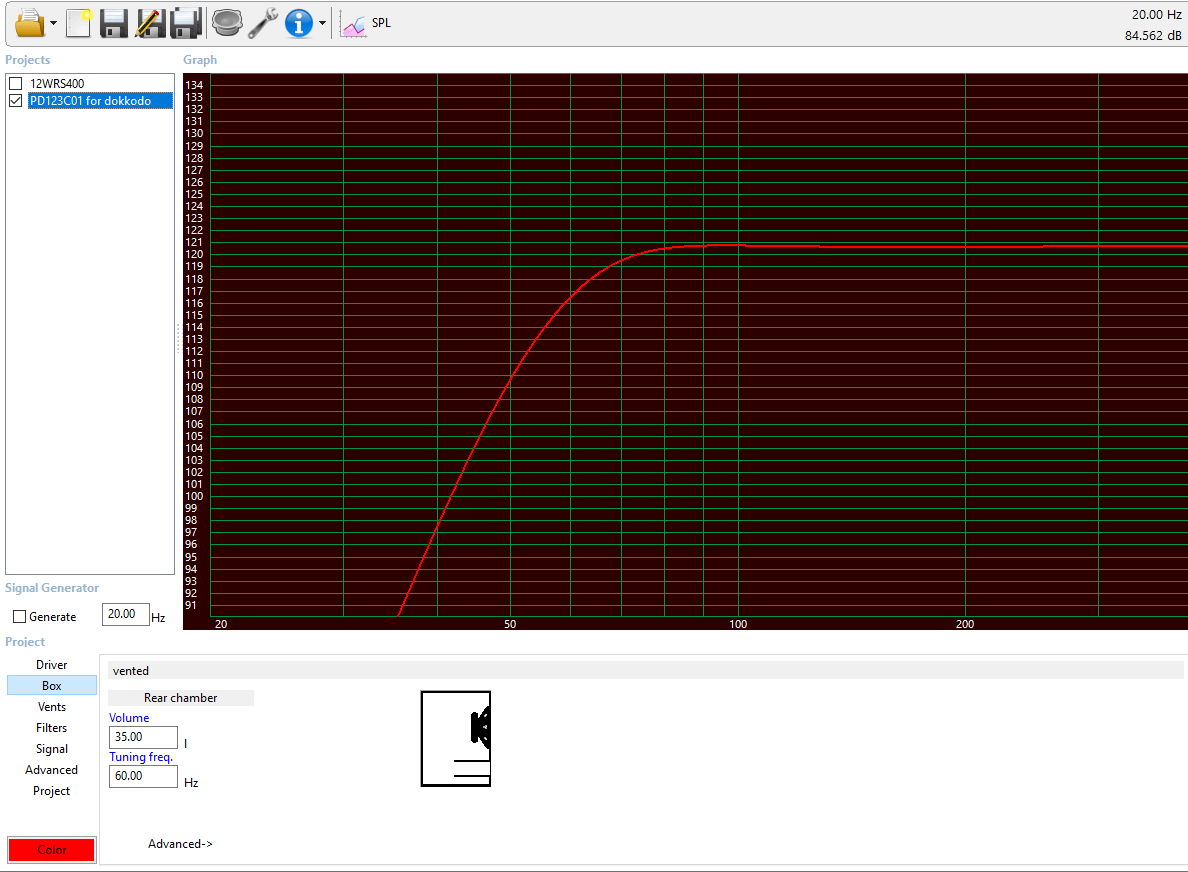Open the driver editor speaker icon
1188x872 pixels.
click(227, 23)
